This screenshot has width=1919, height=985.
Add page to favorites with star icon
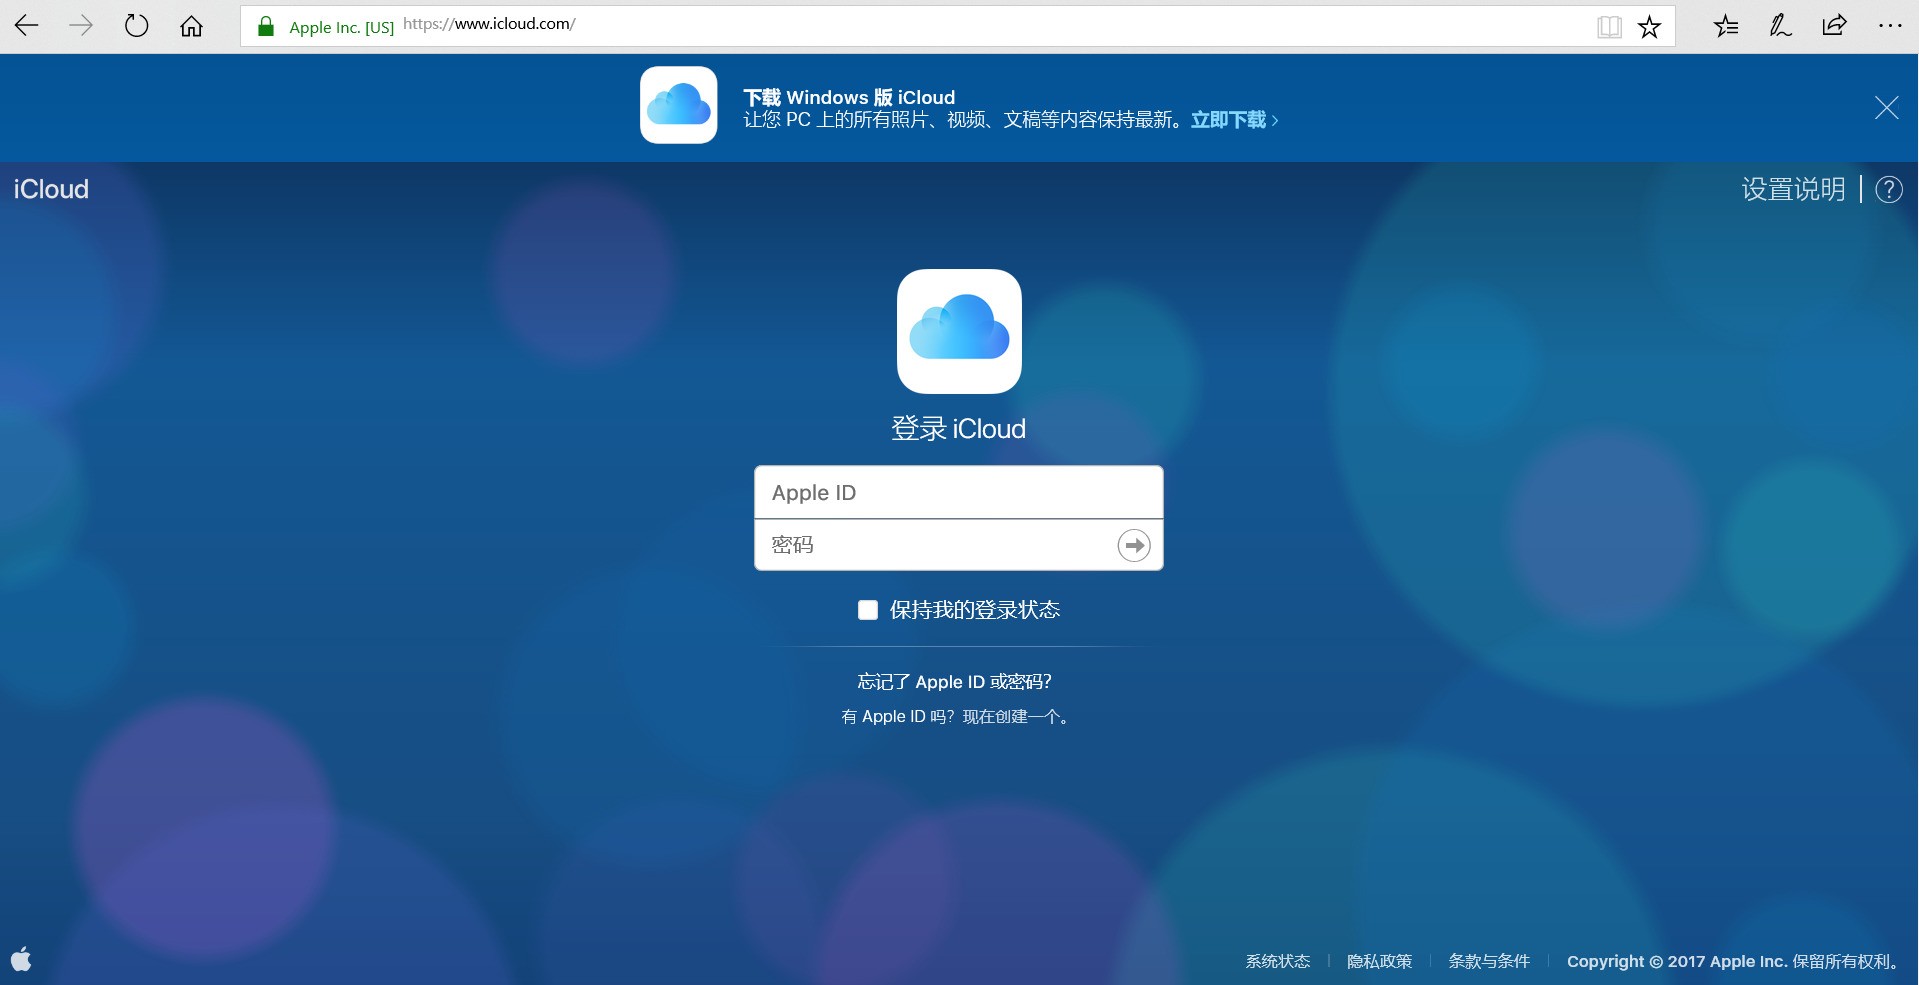point(1649,27)
